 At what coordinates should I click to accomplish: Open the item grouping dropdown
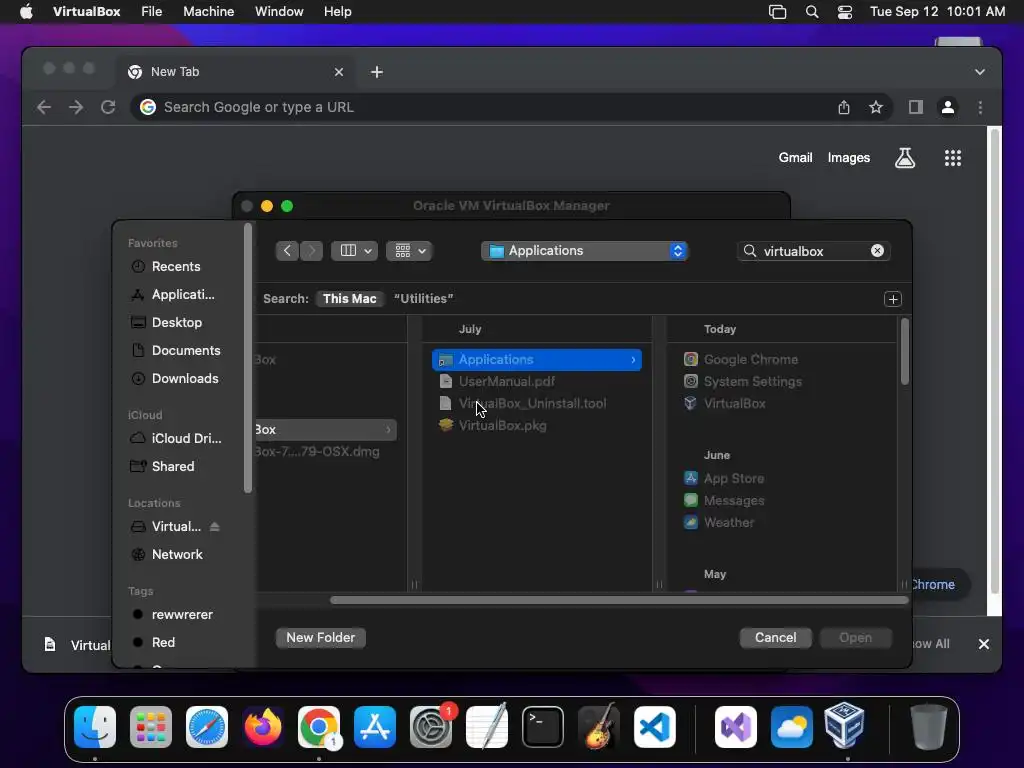(x=409, y=251)
